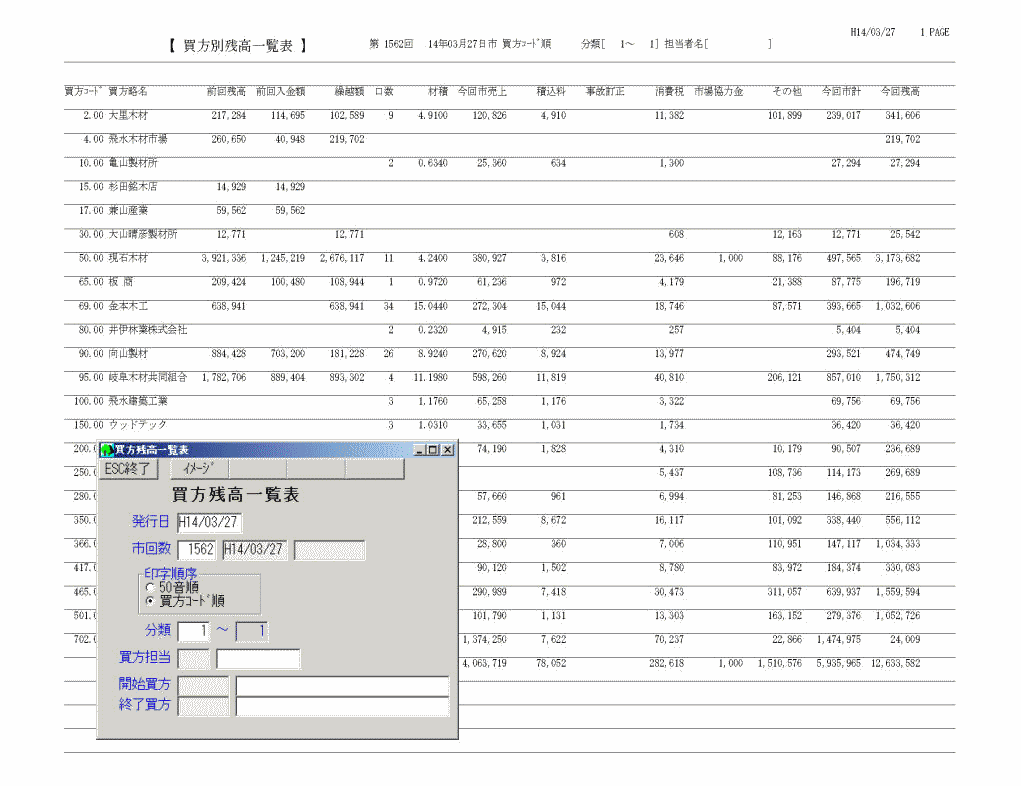Image resolution: width=1021 pixels, height=786 pixels.
Task: Click the 買方担当 code field
Action: 193,659
